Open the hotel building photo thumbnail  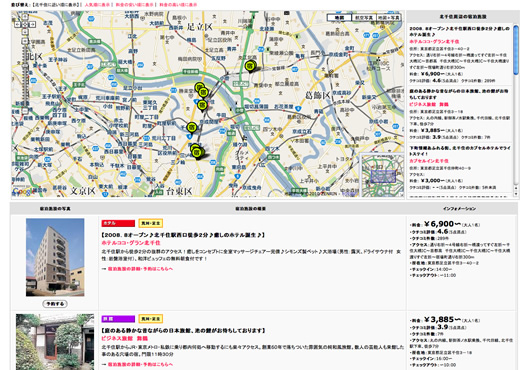55,257
